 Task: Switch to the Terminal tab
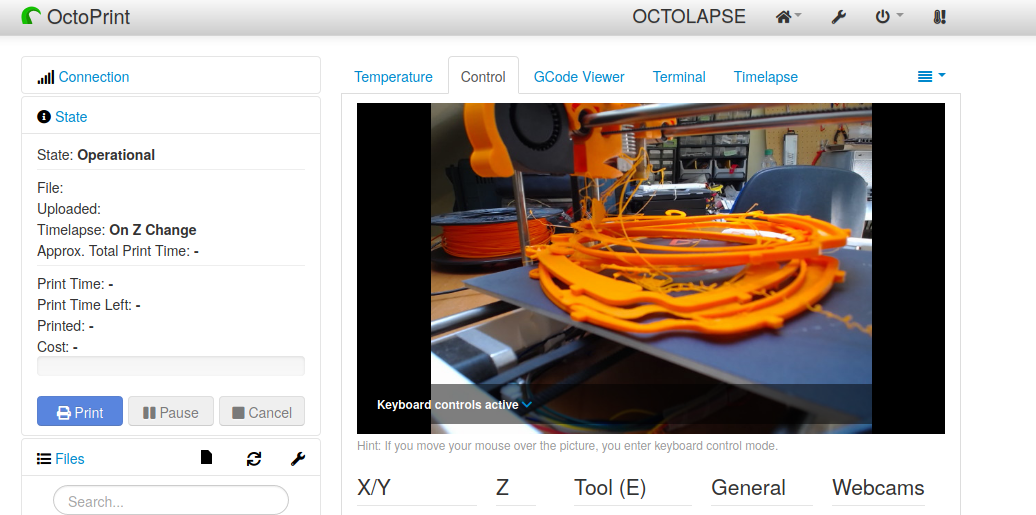point(679,77)
